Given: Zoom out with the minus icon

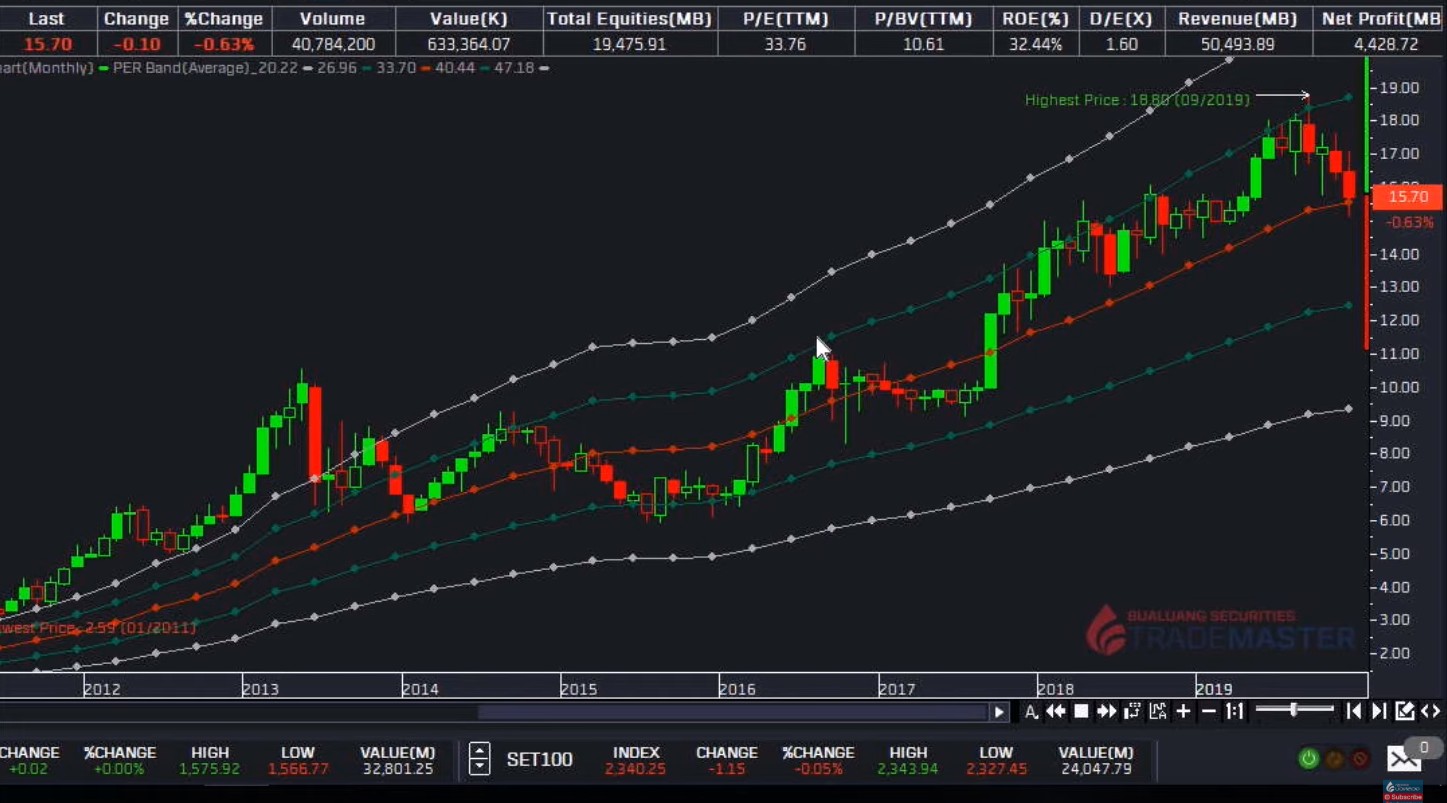Looking at the screenshot, I should pyautogui.click(x=1208, y=711).
